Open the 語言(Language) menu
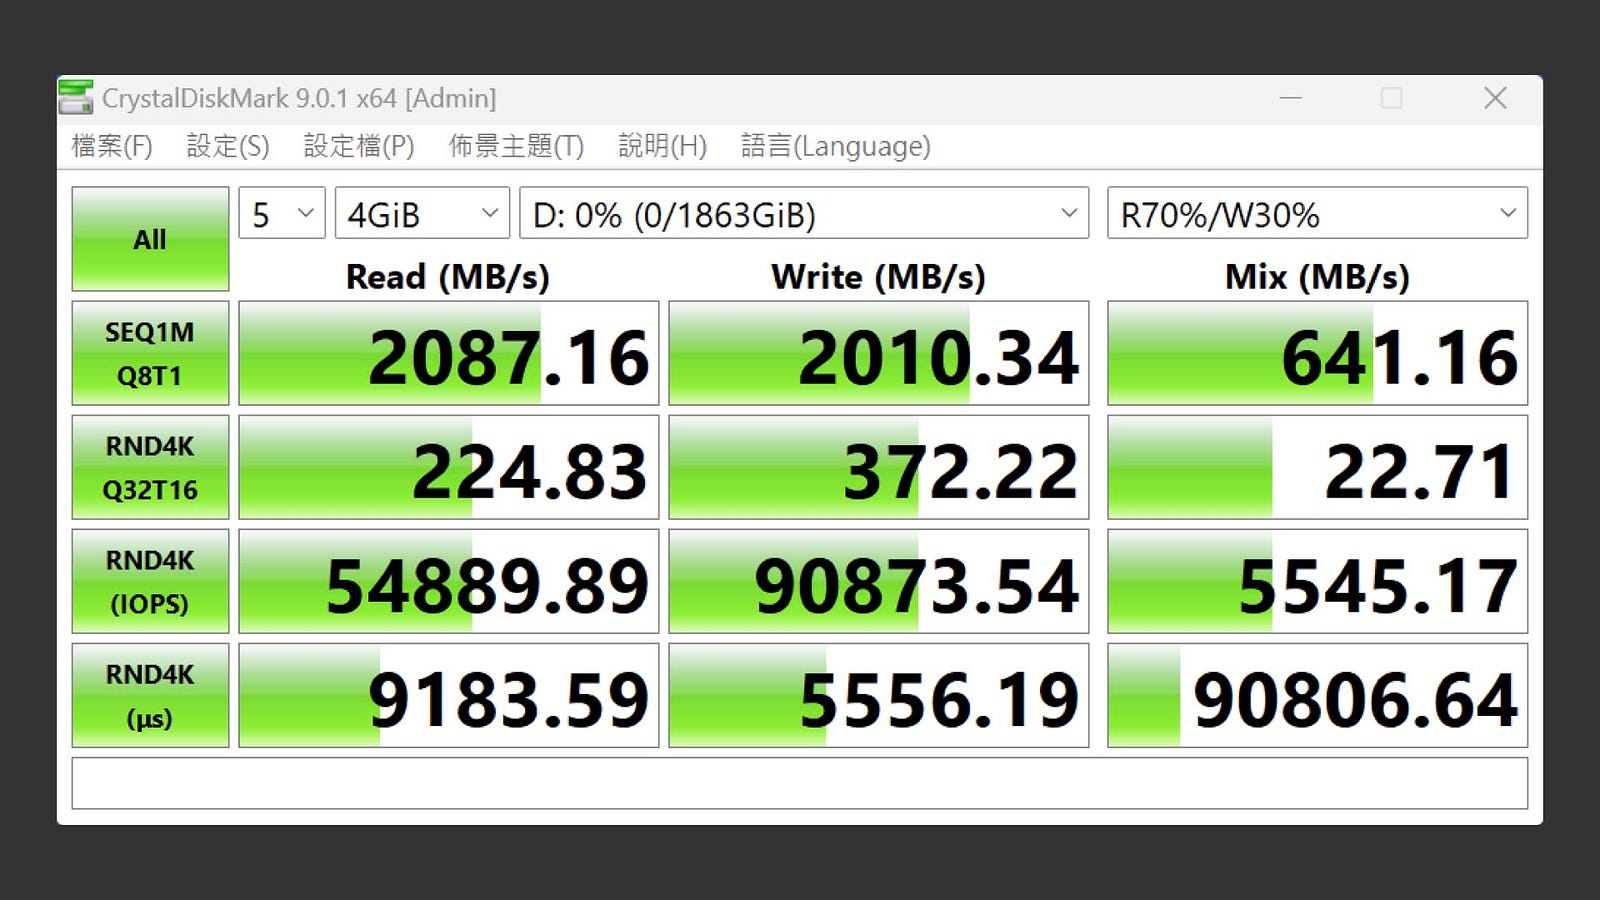1600x900 pixels. tap(836, 146)
